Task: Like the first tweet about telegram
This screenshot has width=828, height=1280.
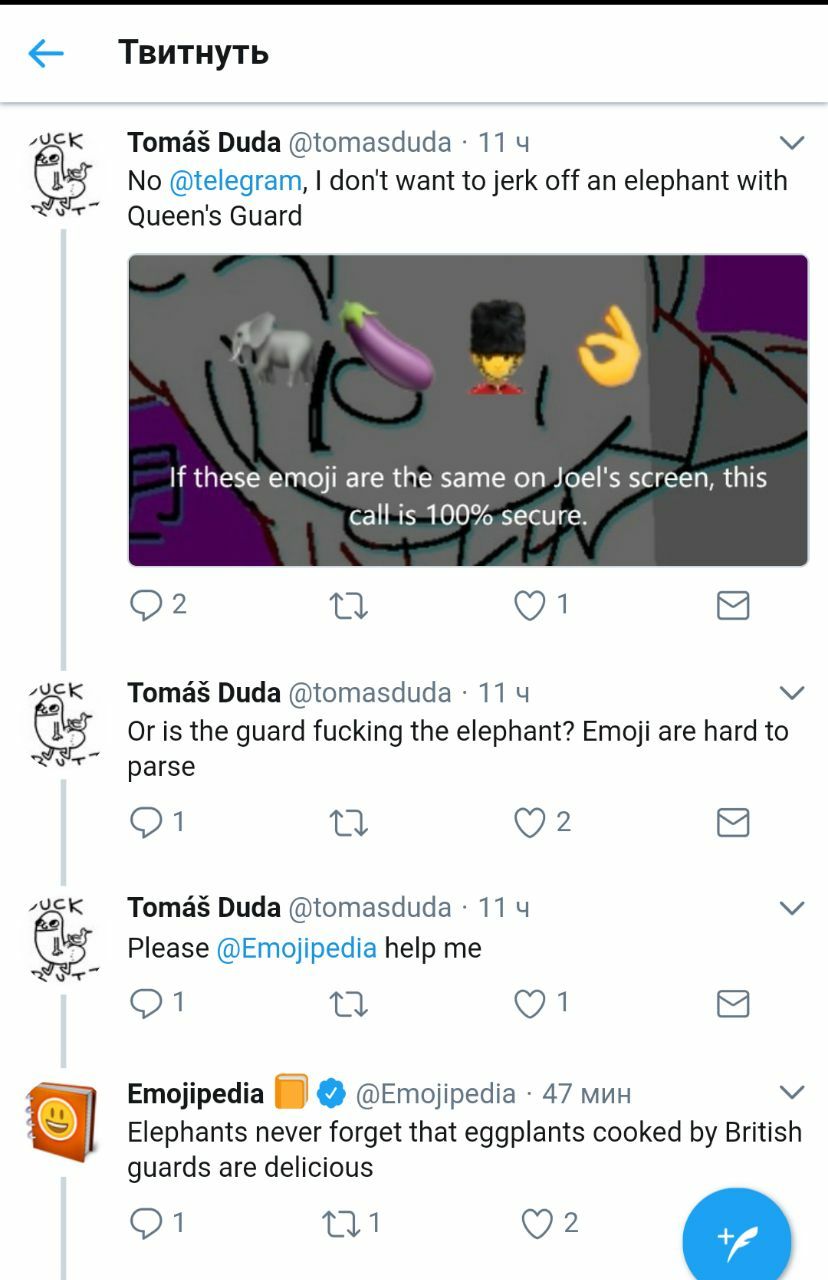Action: point(530,605)
